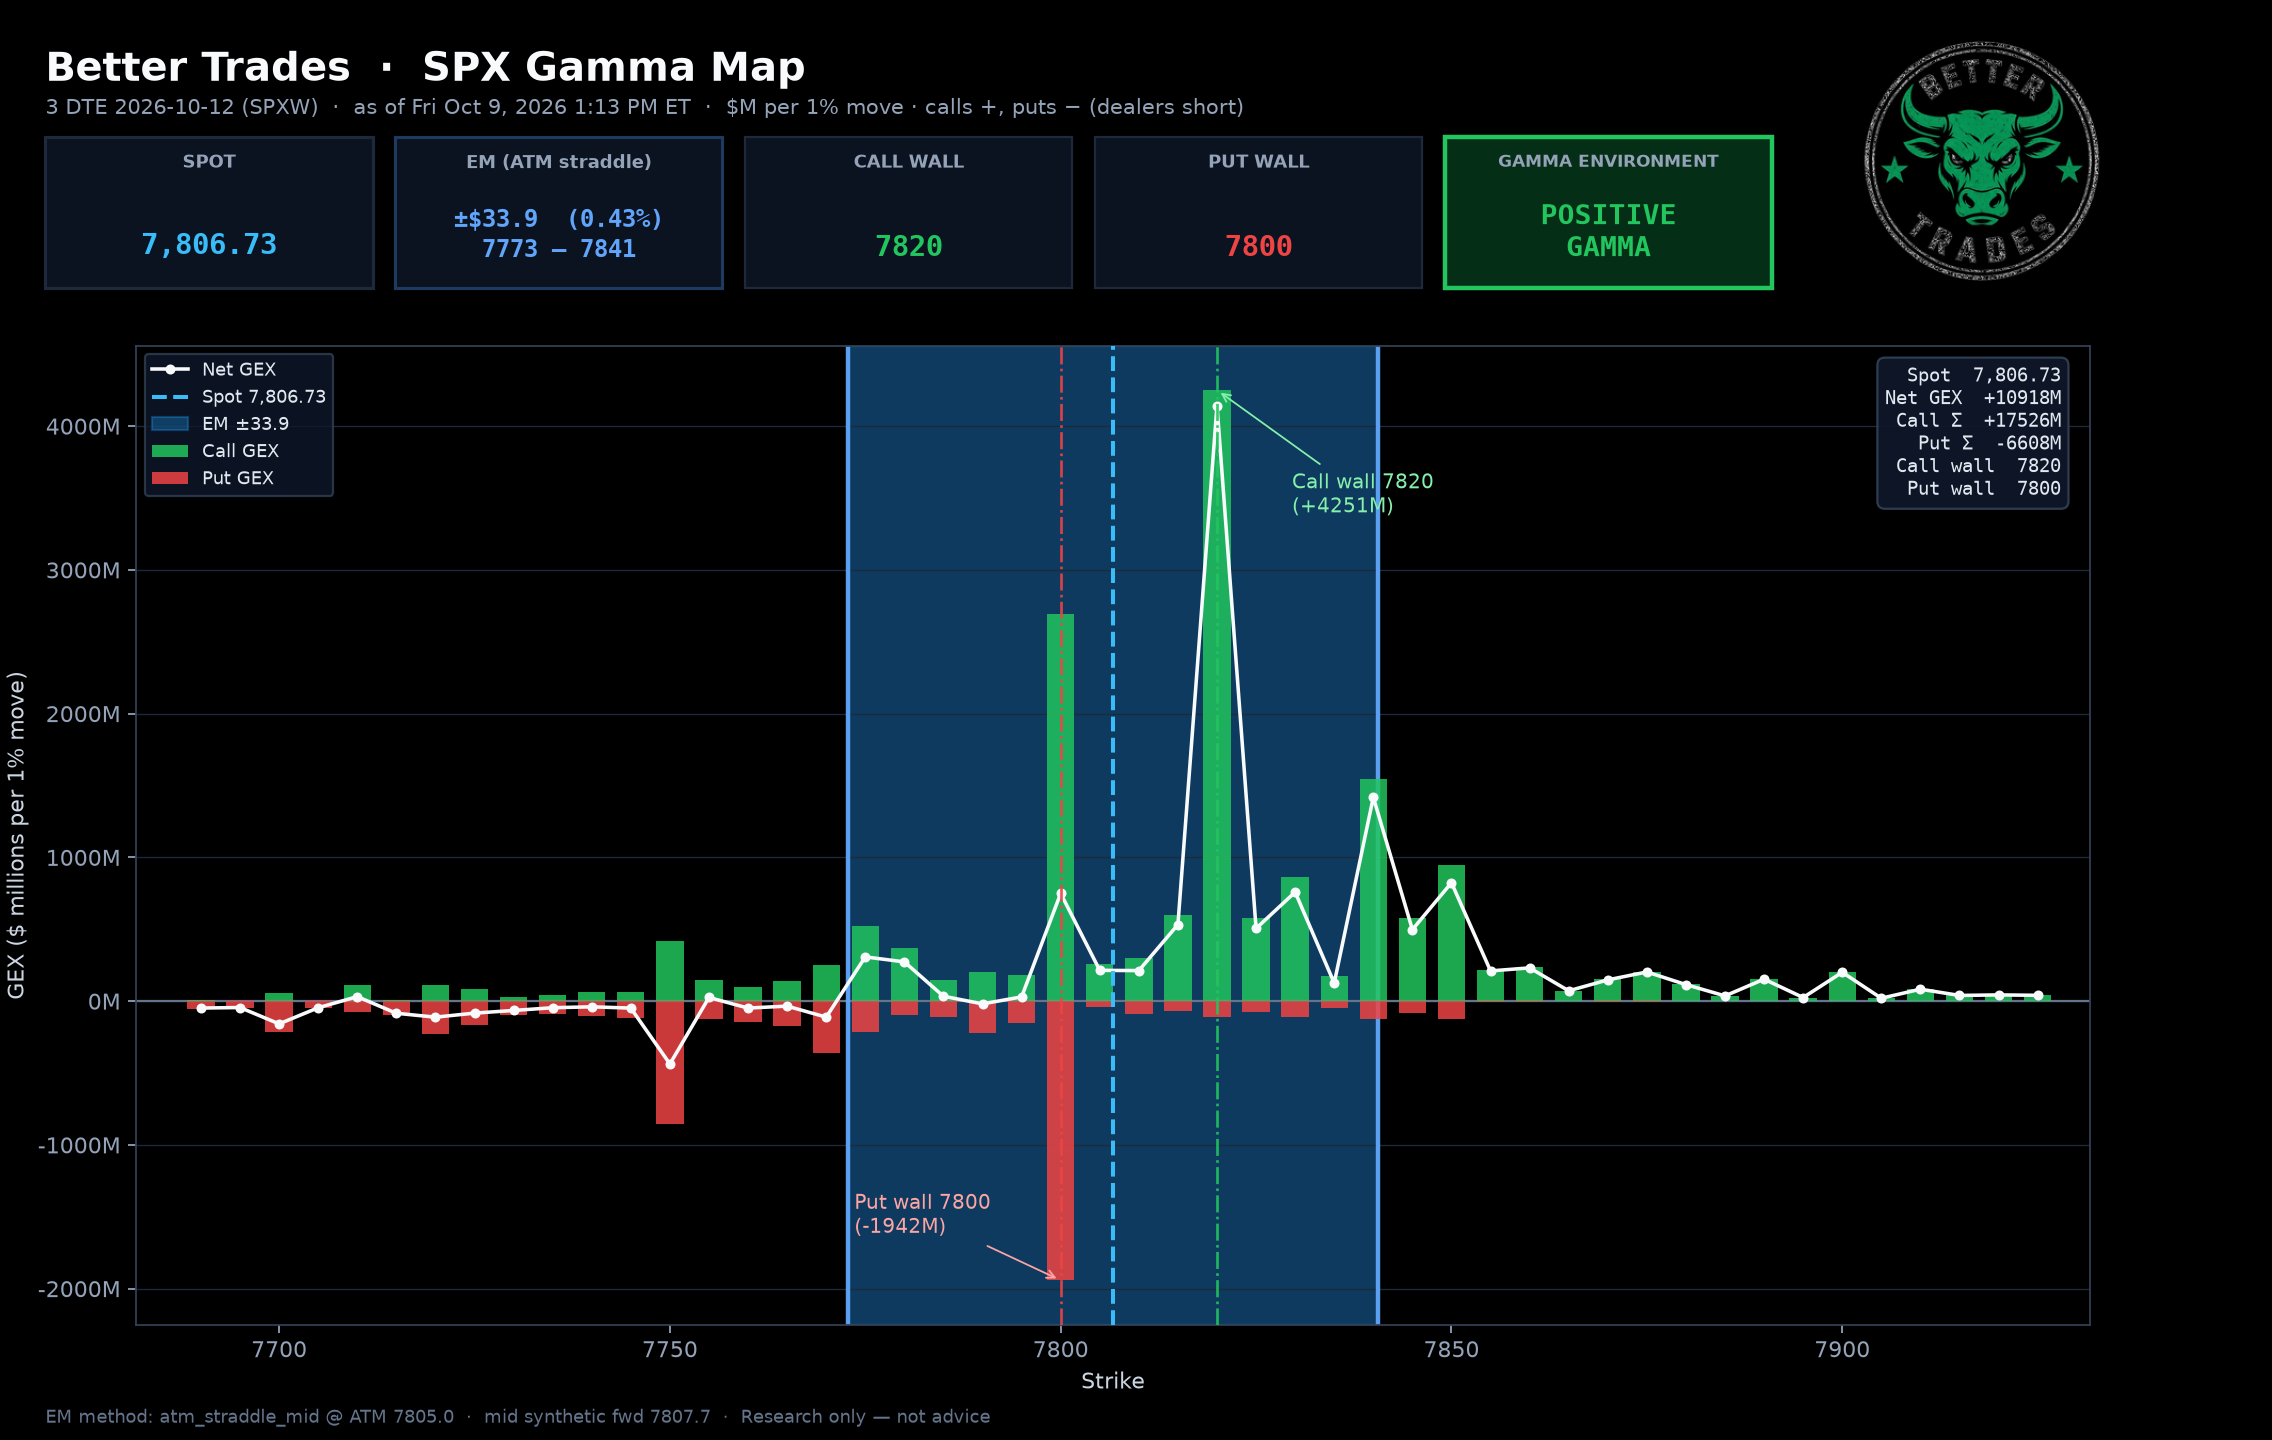
Task: Click the Strike x-axis title
Action: [1113, 1381]
